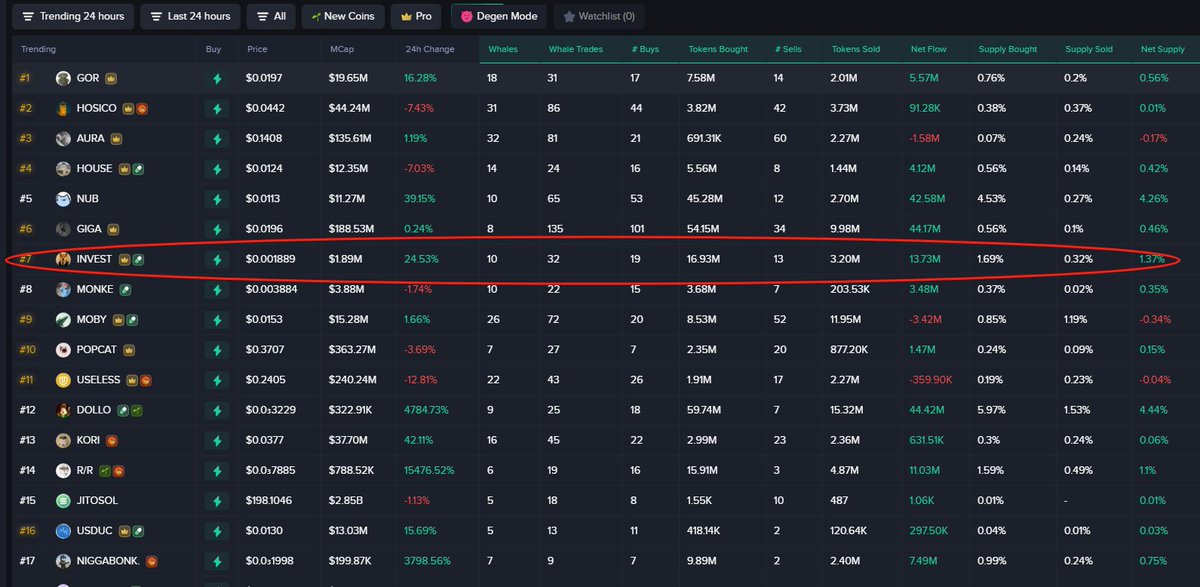Click the quick buy lightning icon for NIGGABONK
The height and width of the screenshot is (587, 1200).
coord(215,561)
